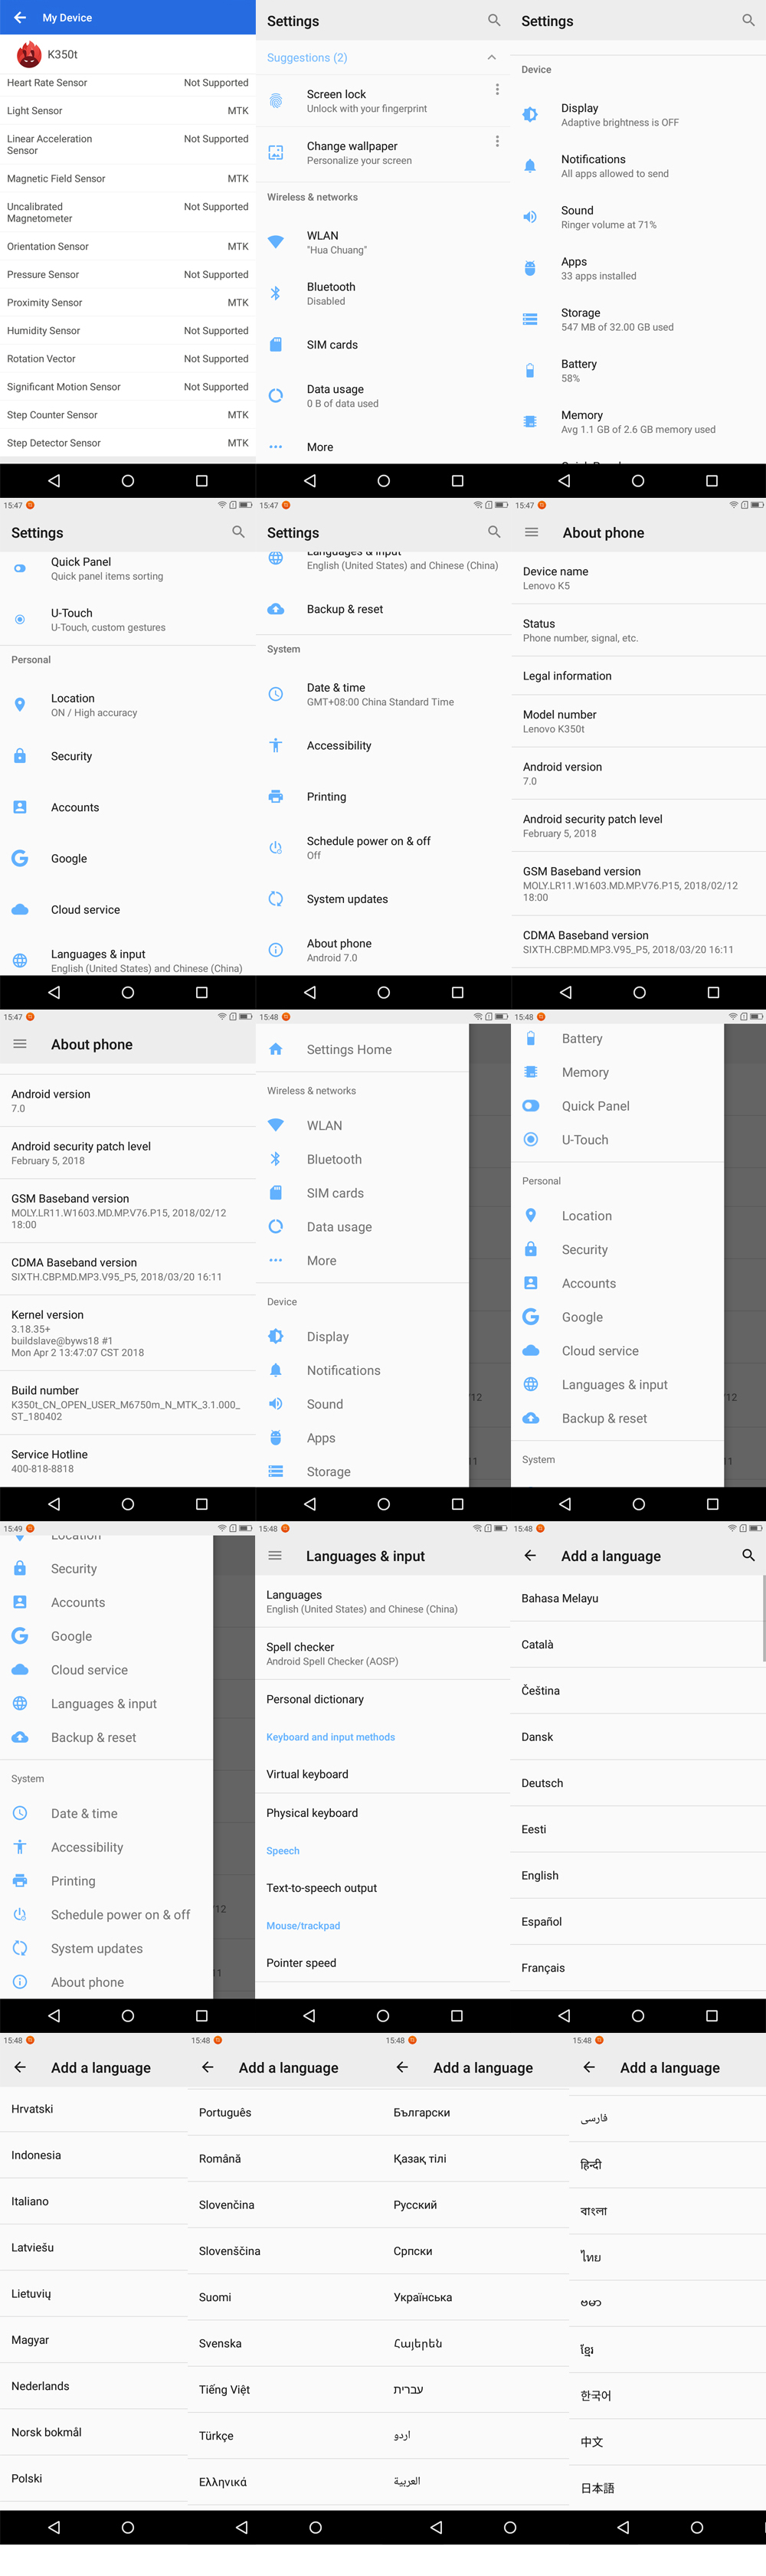766x2576 pixels.
Task: Select Memory in the navigation drawer
Action: tap(617, 1072)
